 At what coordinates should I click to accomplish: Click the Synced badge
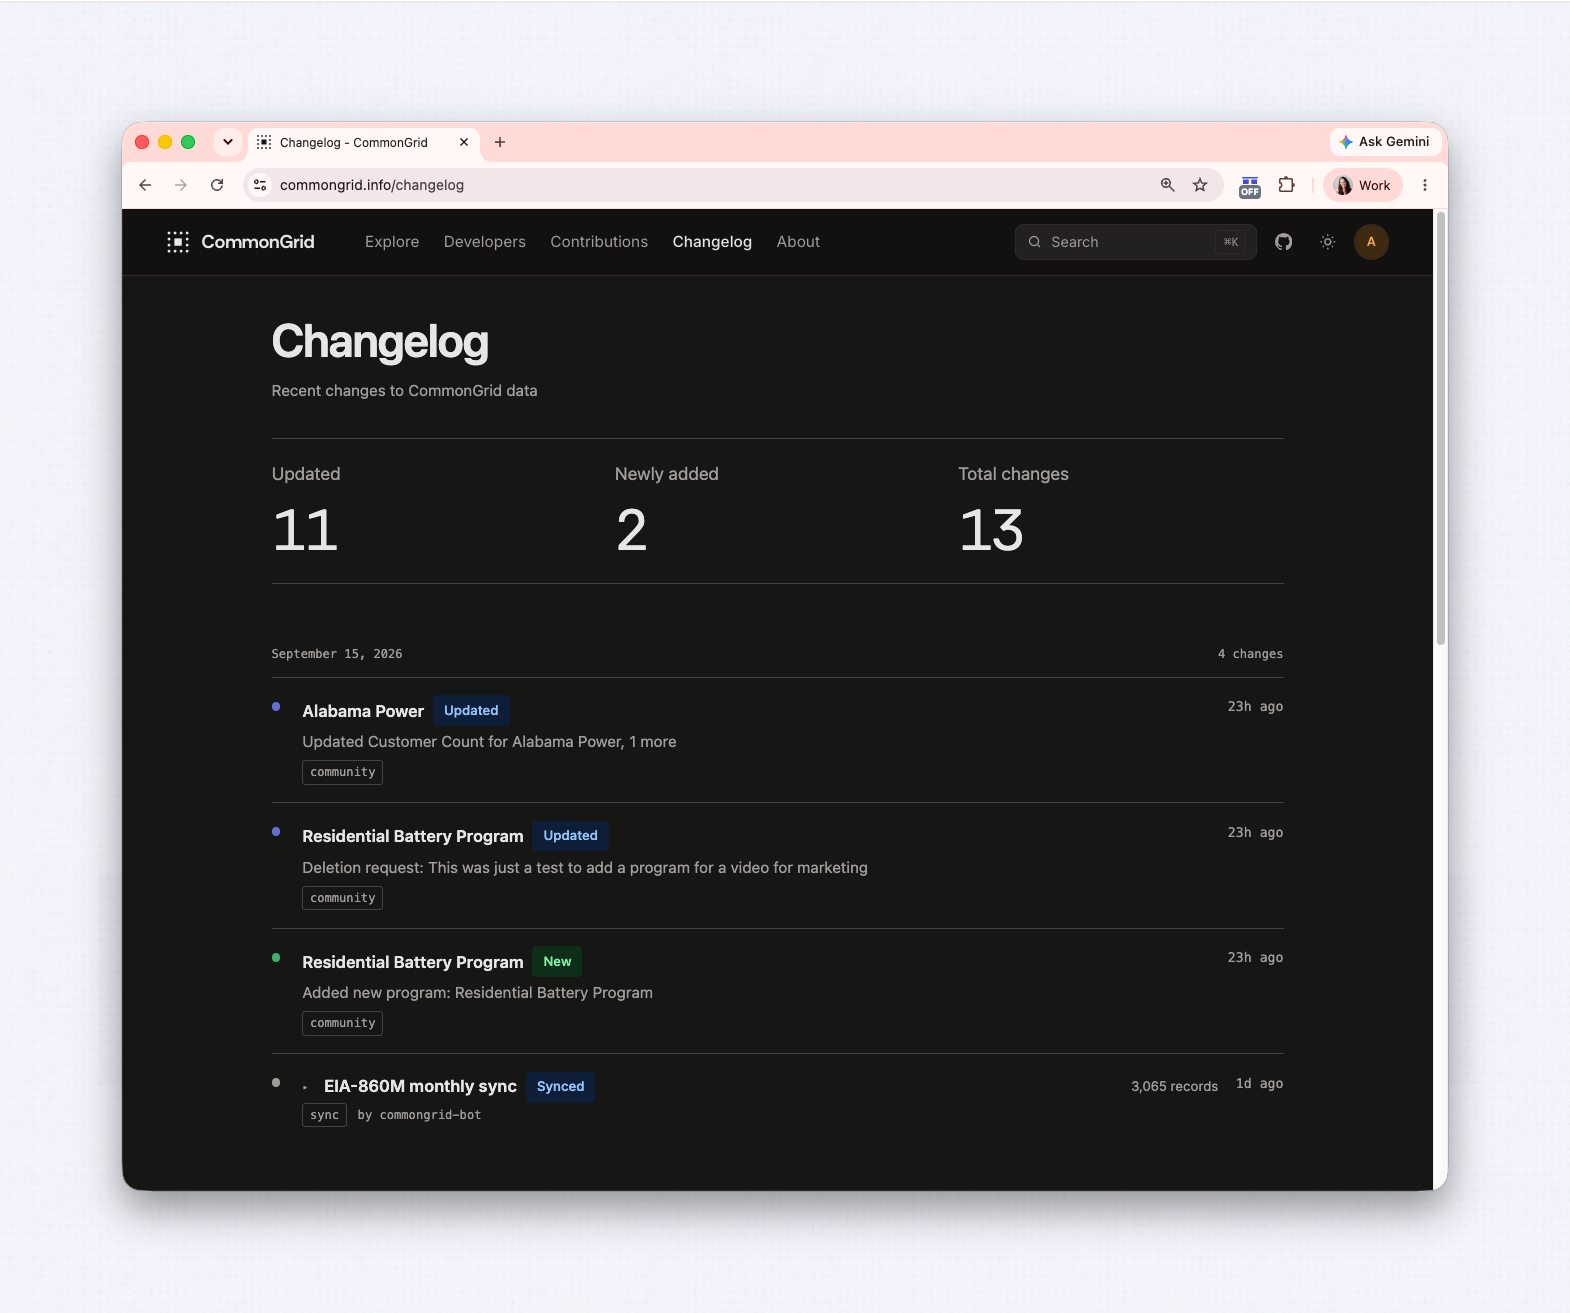coord(560,1087)
